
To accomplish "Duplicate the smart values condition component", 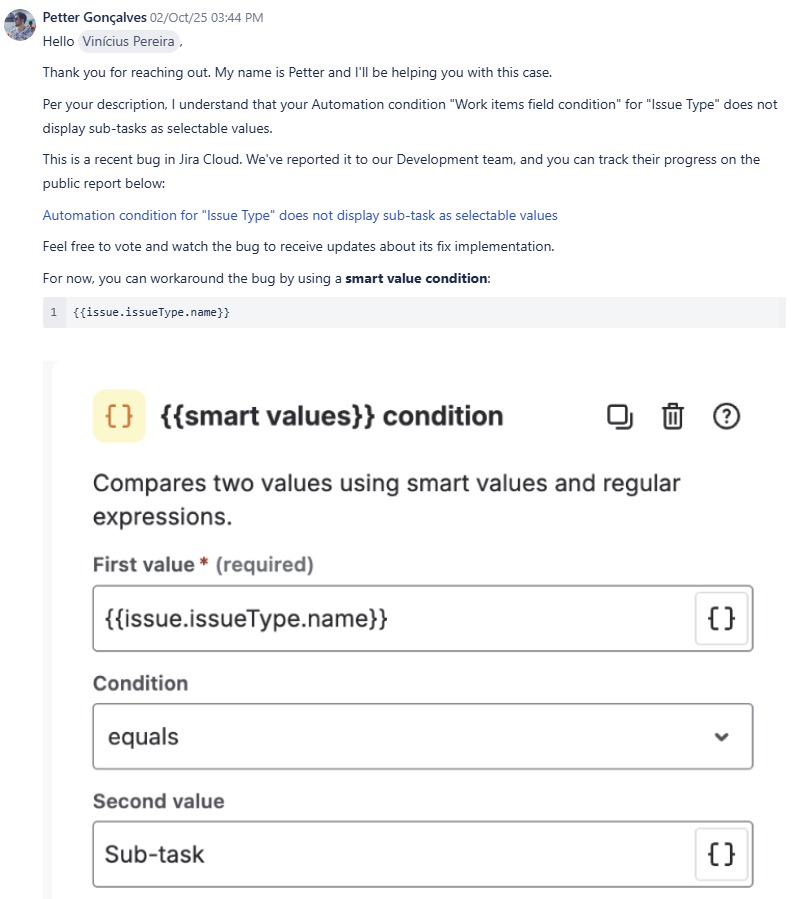I will pos(620,416).
